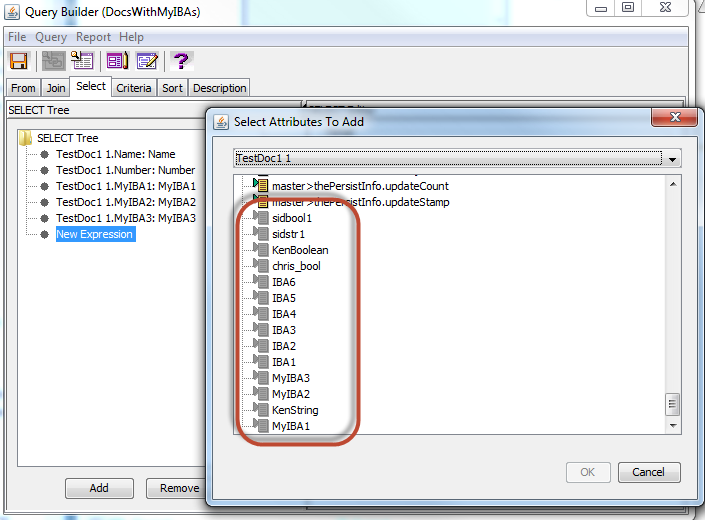The image size is (705, 520).
Task: Click the icon beside sidstr1 attribute
Action: 261,234
